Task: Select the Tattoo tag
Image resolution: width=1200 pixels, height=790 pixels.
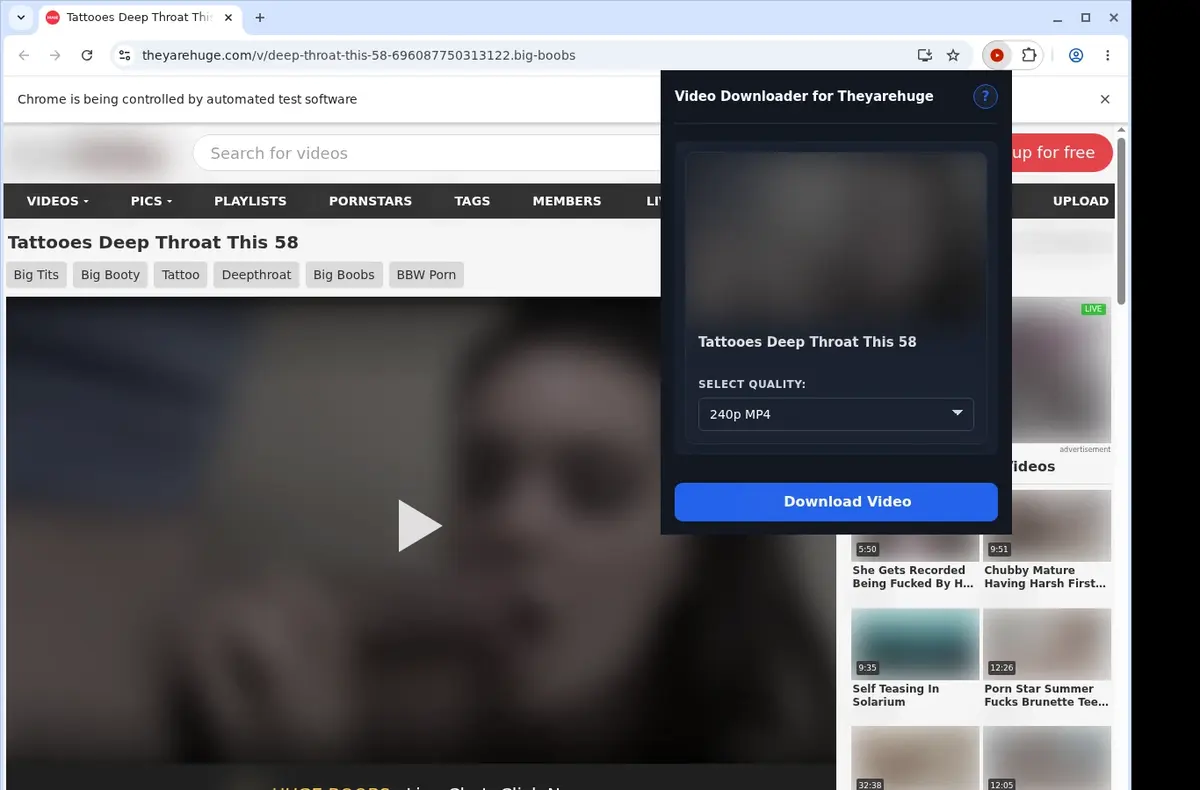Action: pos(181,275)
